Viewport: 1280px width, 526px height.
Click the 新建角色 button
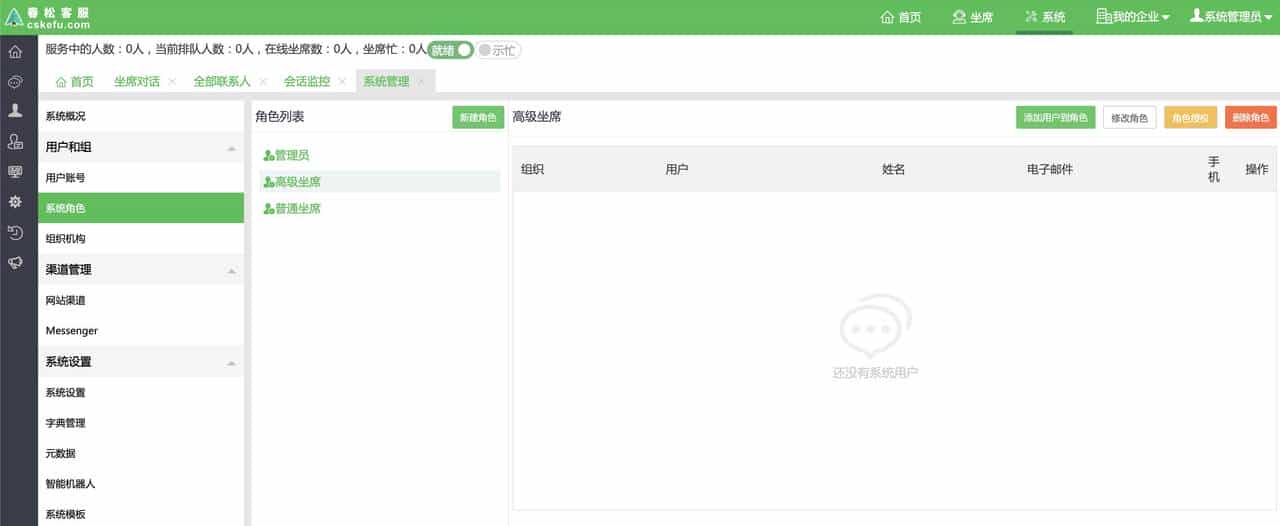(478, 117)
